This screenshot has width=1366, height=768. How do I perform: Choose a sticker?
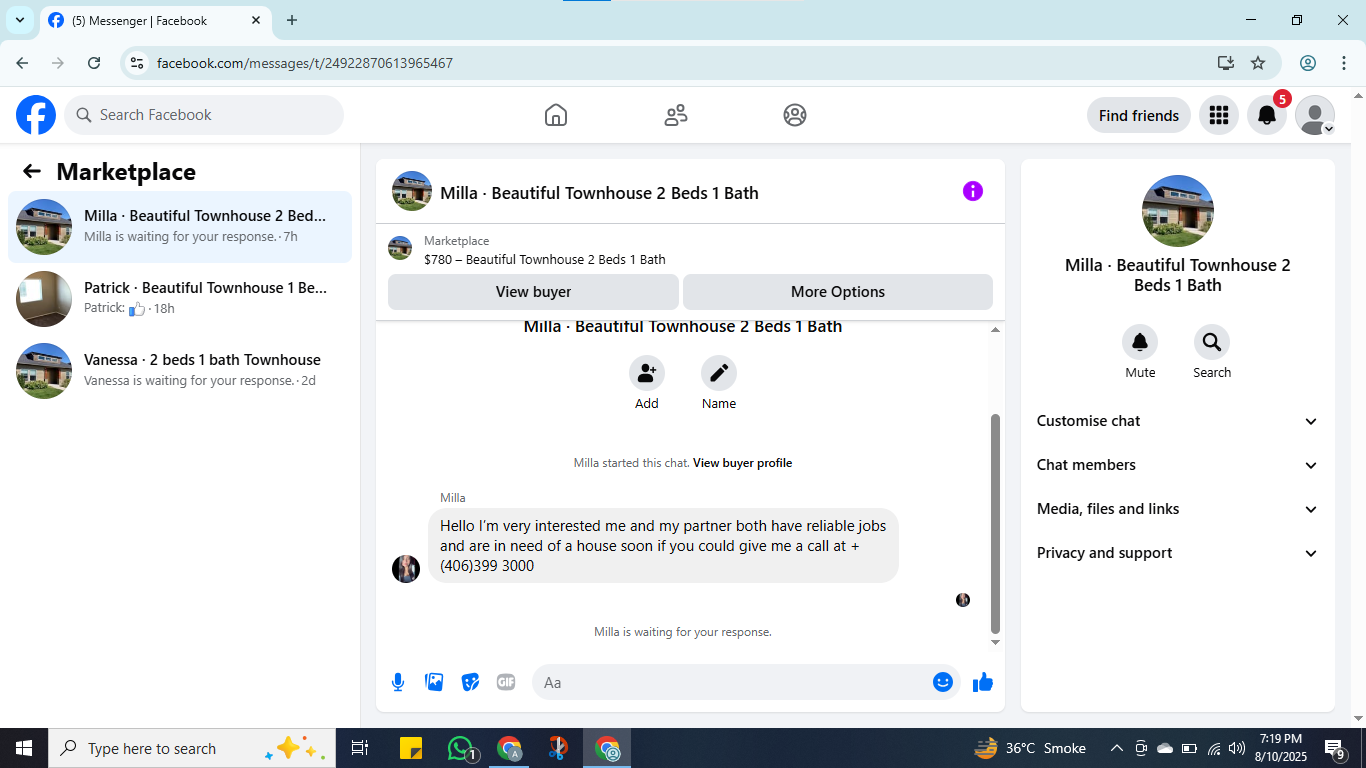pyautogui.click(x=470, y=682)
